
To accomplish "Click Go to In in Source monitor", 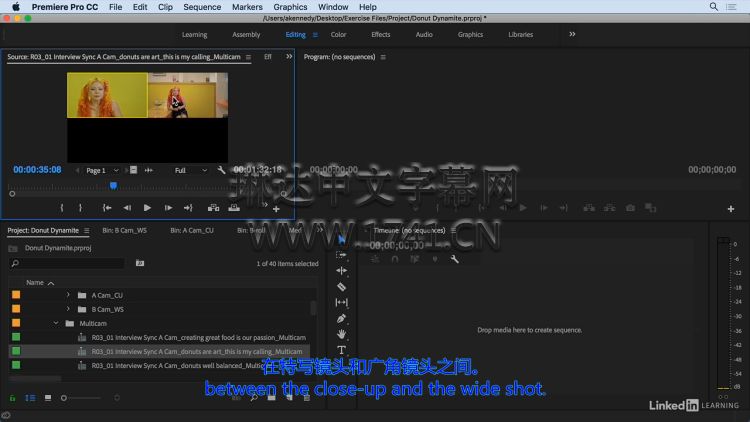I will [x=107, y=208].
